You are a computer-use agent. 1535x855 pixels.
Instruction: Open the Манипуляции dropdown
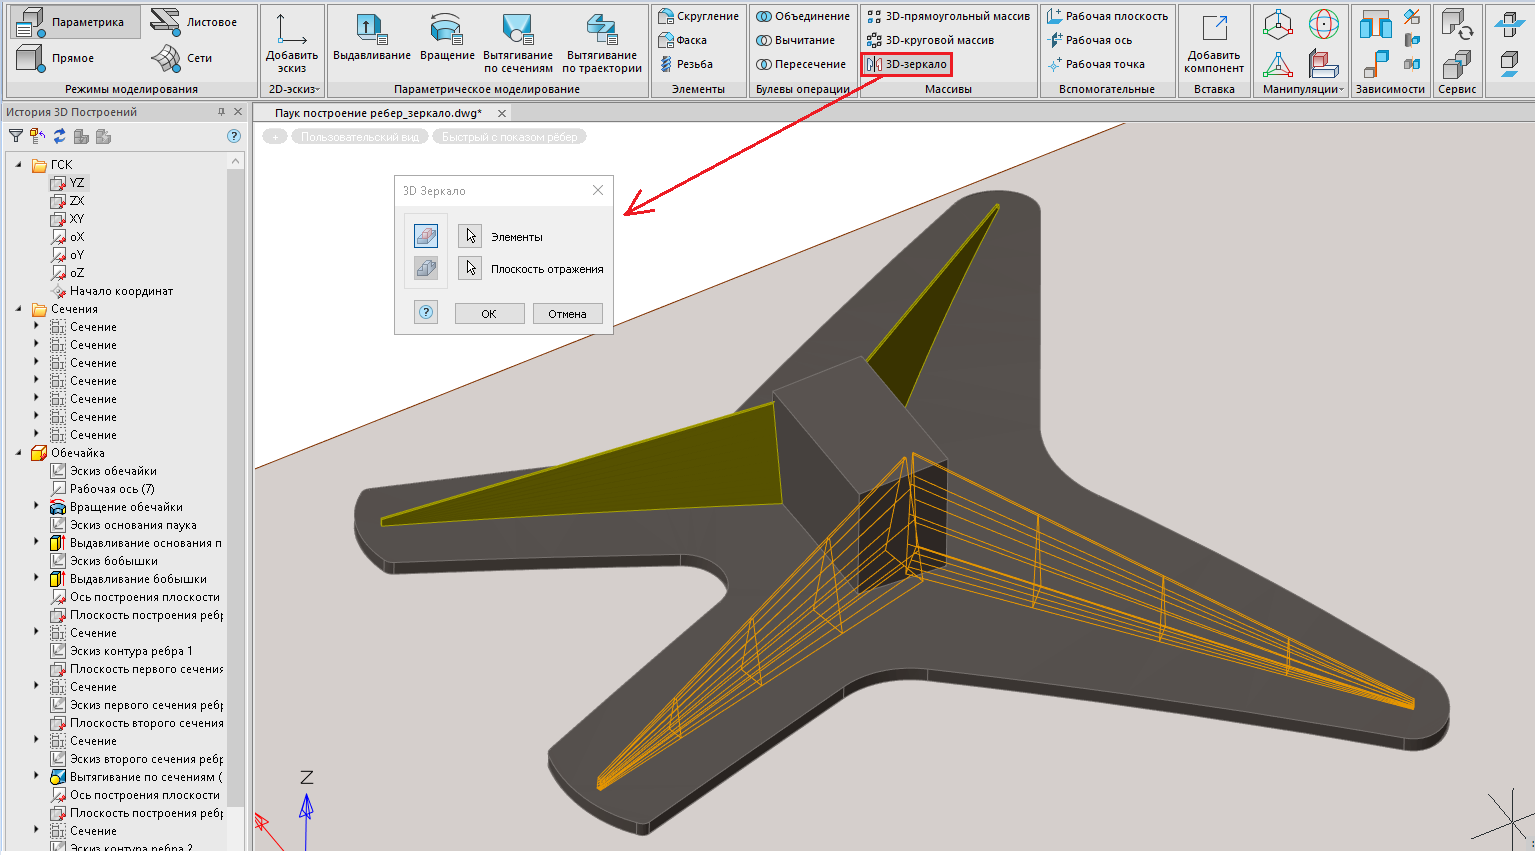1300,89
